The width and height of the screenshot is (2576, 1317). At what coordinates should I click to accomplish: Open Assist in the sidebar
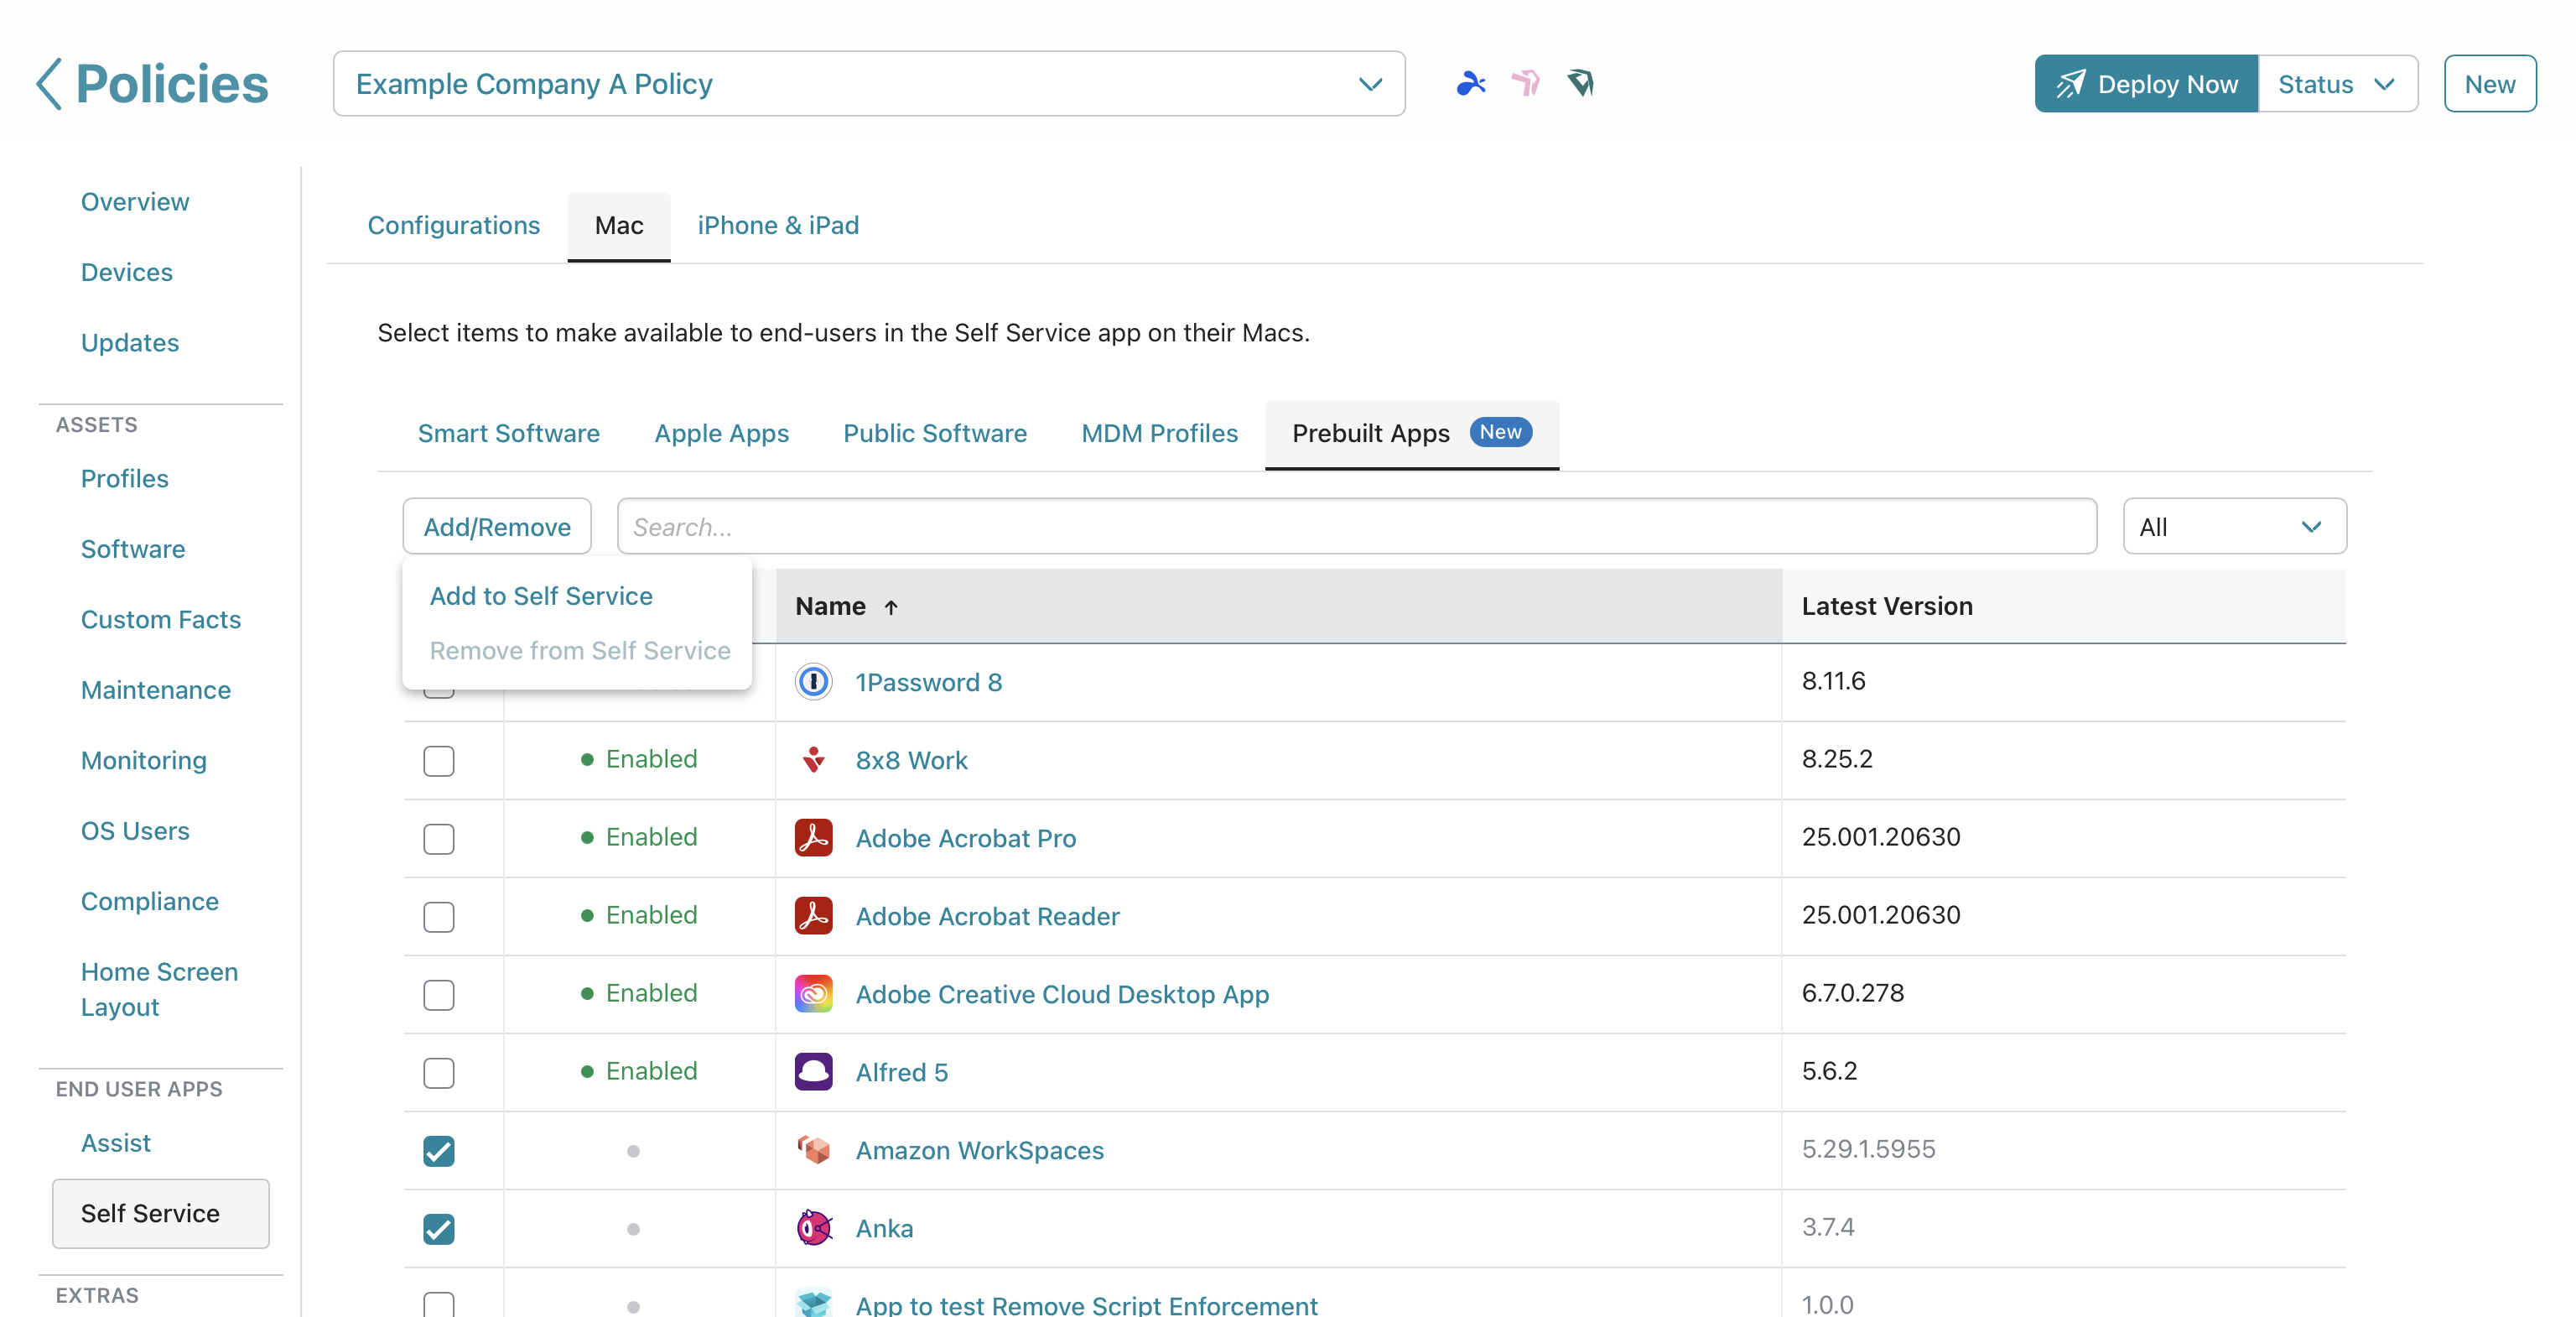click(x=116, y=1143)
